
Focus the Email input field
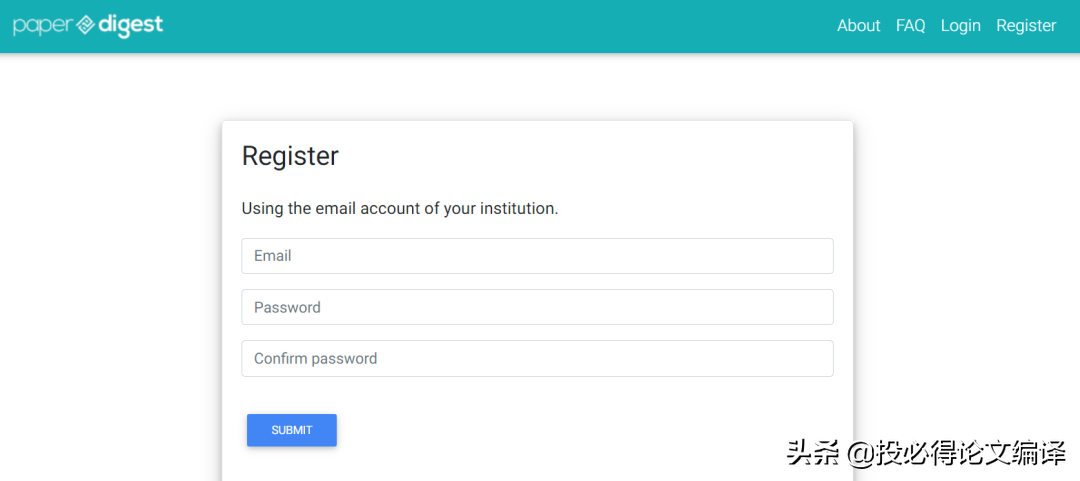click(x=537, y=256)
